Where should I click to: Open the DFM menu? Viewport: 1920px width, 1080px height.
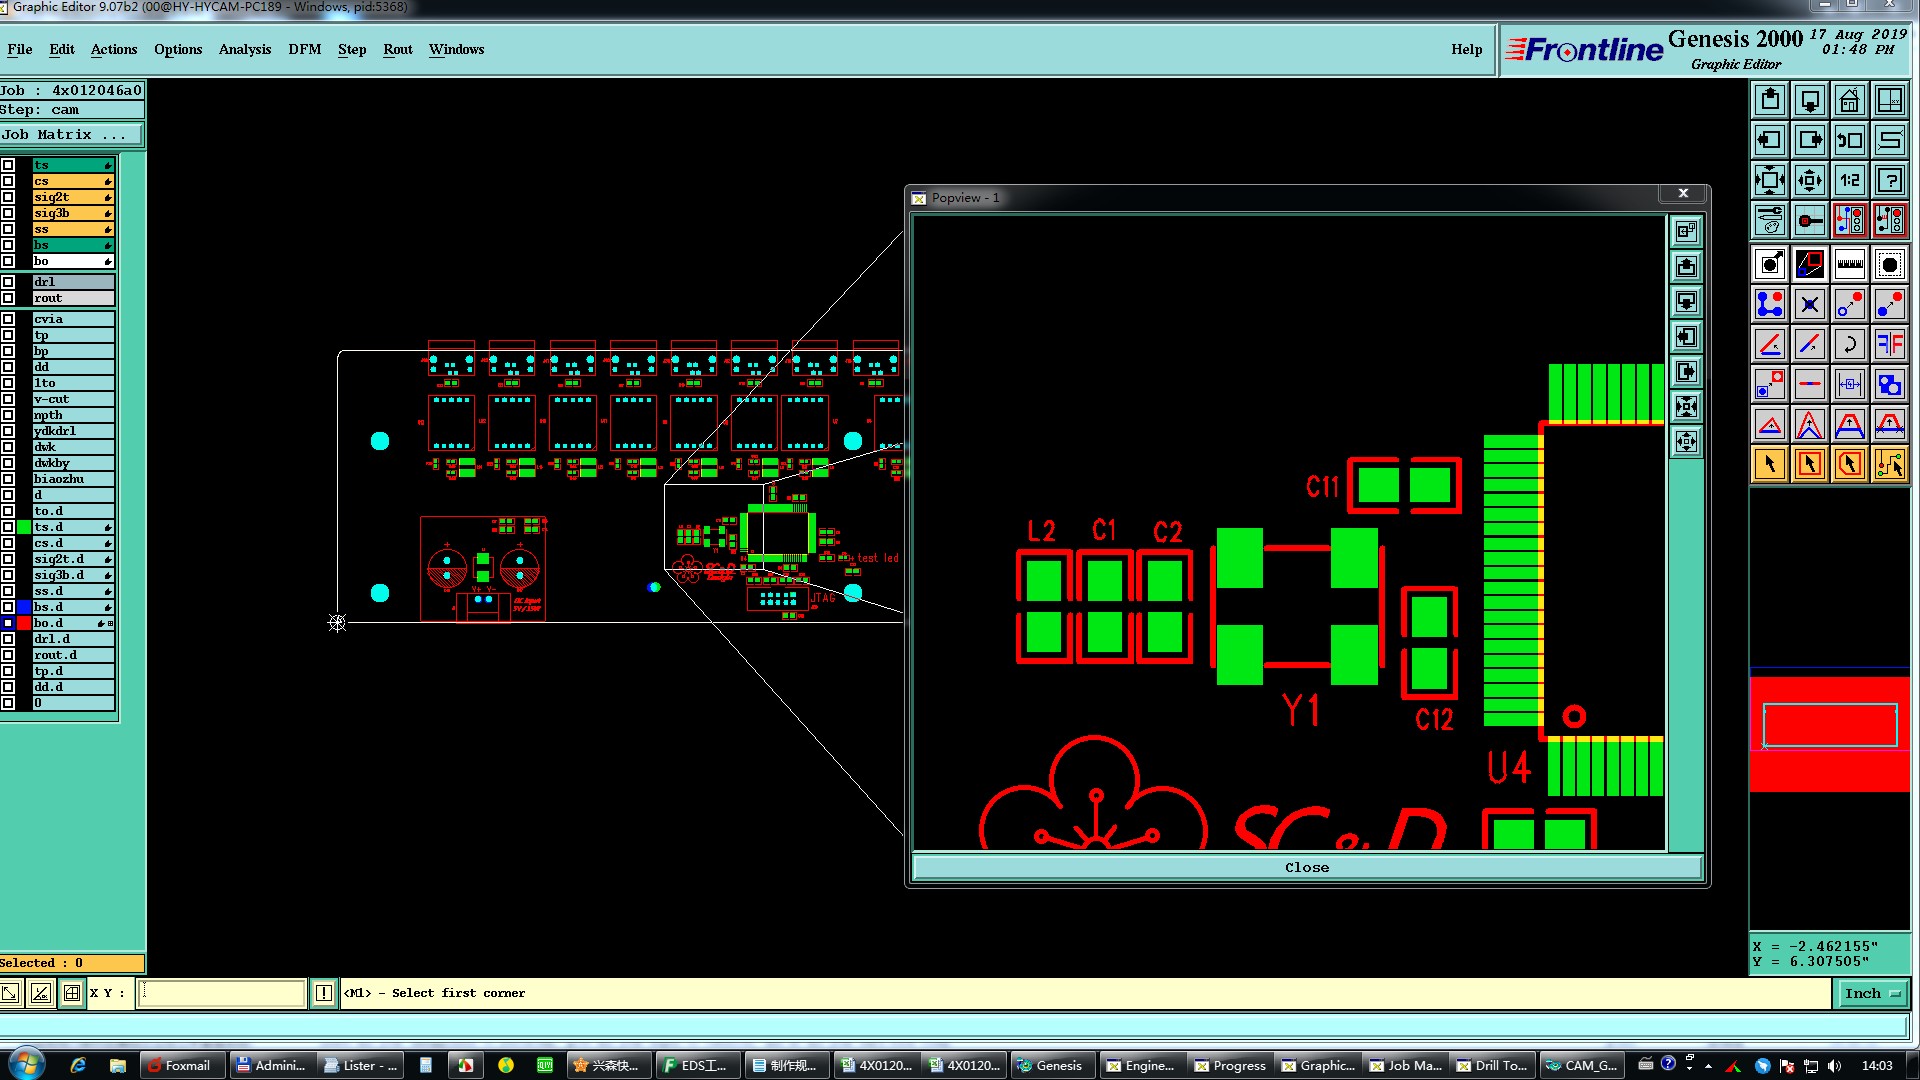(304, 49)
